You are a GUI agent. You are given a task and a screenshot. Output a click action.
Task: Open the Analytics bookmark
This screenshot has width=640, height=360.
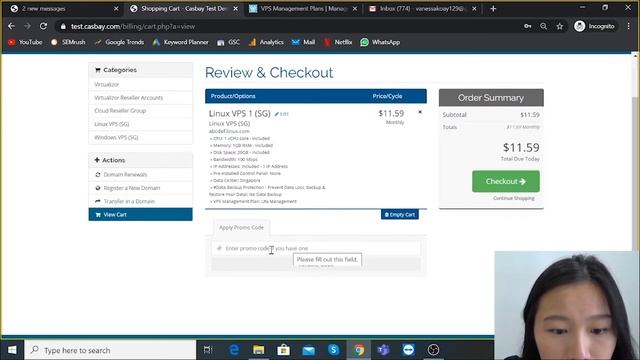click(x=266, y=42)
